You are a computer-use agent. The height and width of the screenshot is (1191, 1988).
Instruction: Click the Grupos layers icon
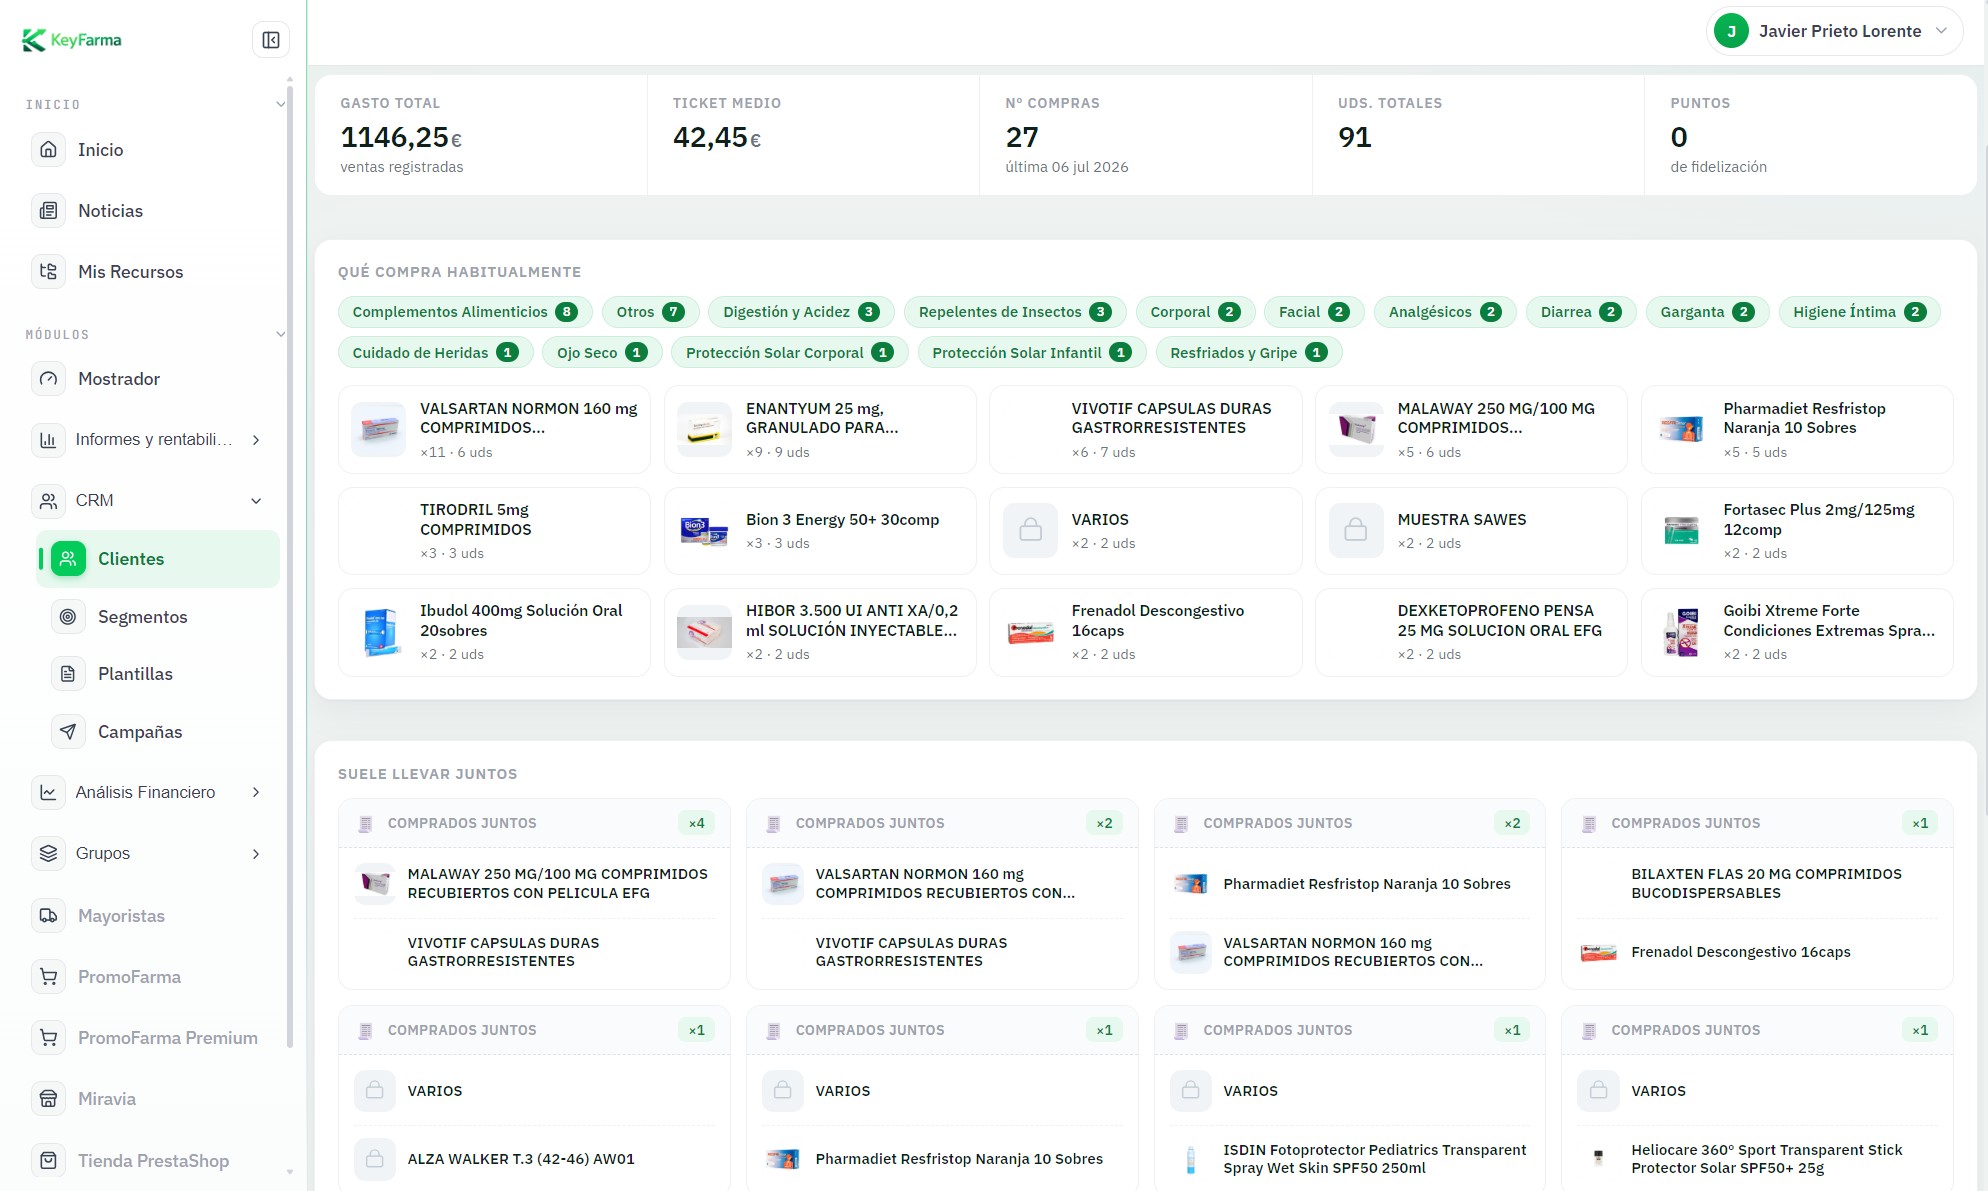click(x=48, y=854)
